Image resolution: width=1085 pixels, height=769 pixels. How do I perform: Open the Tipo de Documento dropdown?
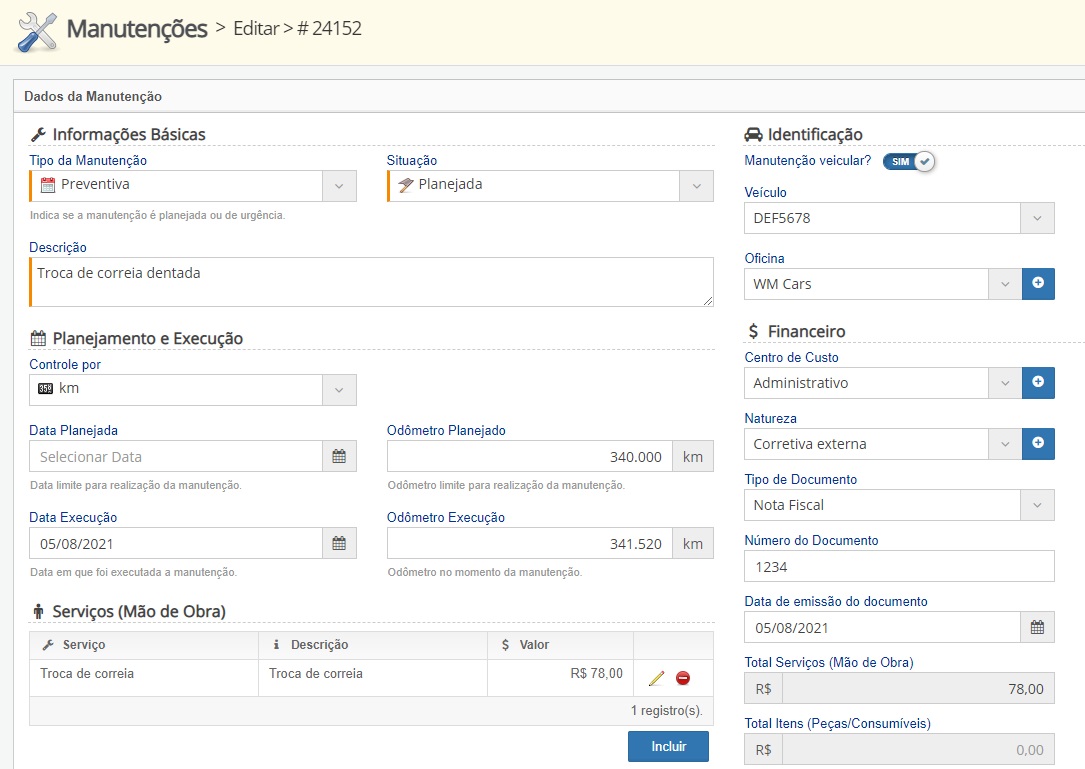tap(1037, 505)
